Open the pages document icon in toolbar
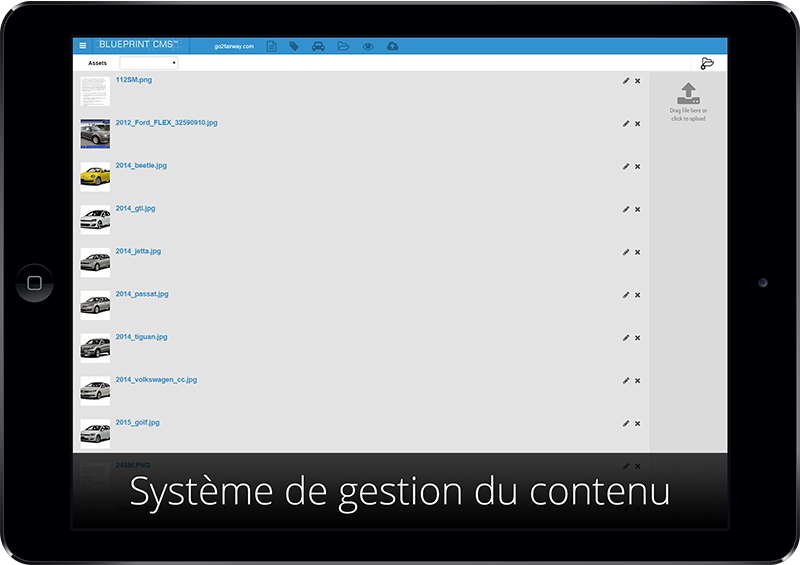 click(271, 46)
